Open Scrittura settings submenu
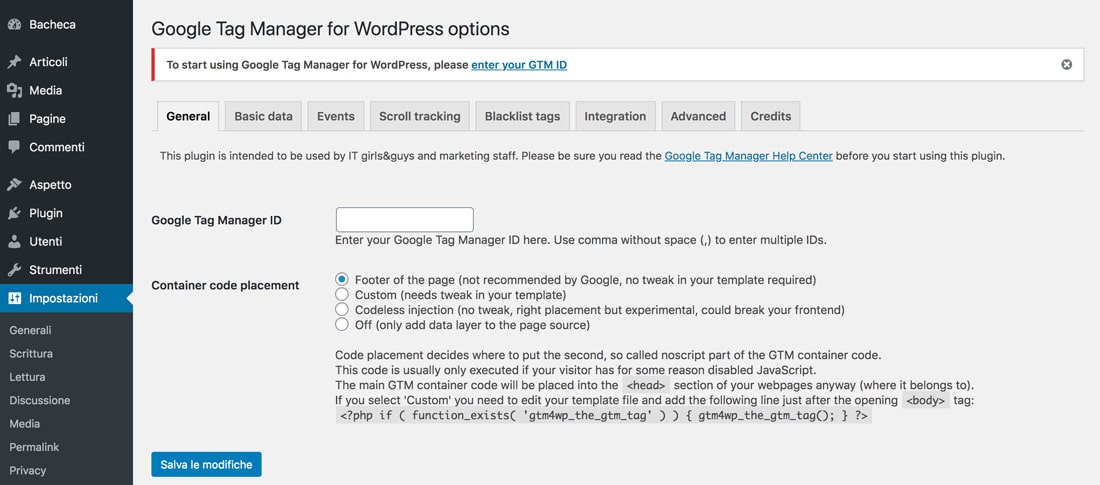Screen dimensions: 1100x485 (x=31, y=354)
